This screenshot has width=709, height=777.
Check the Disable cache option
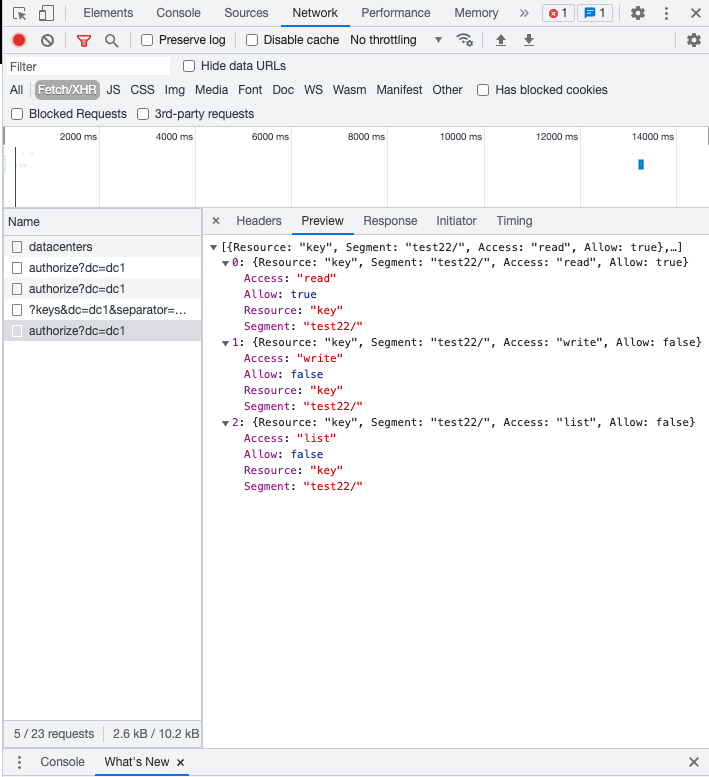(x=252, y=40)
